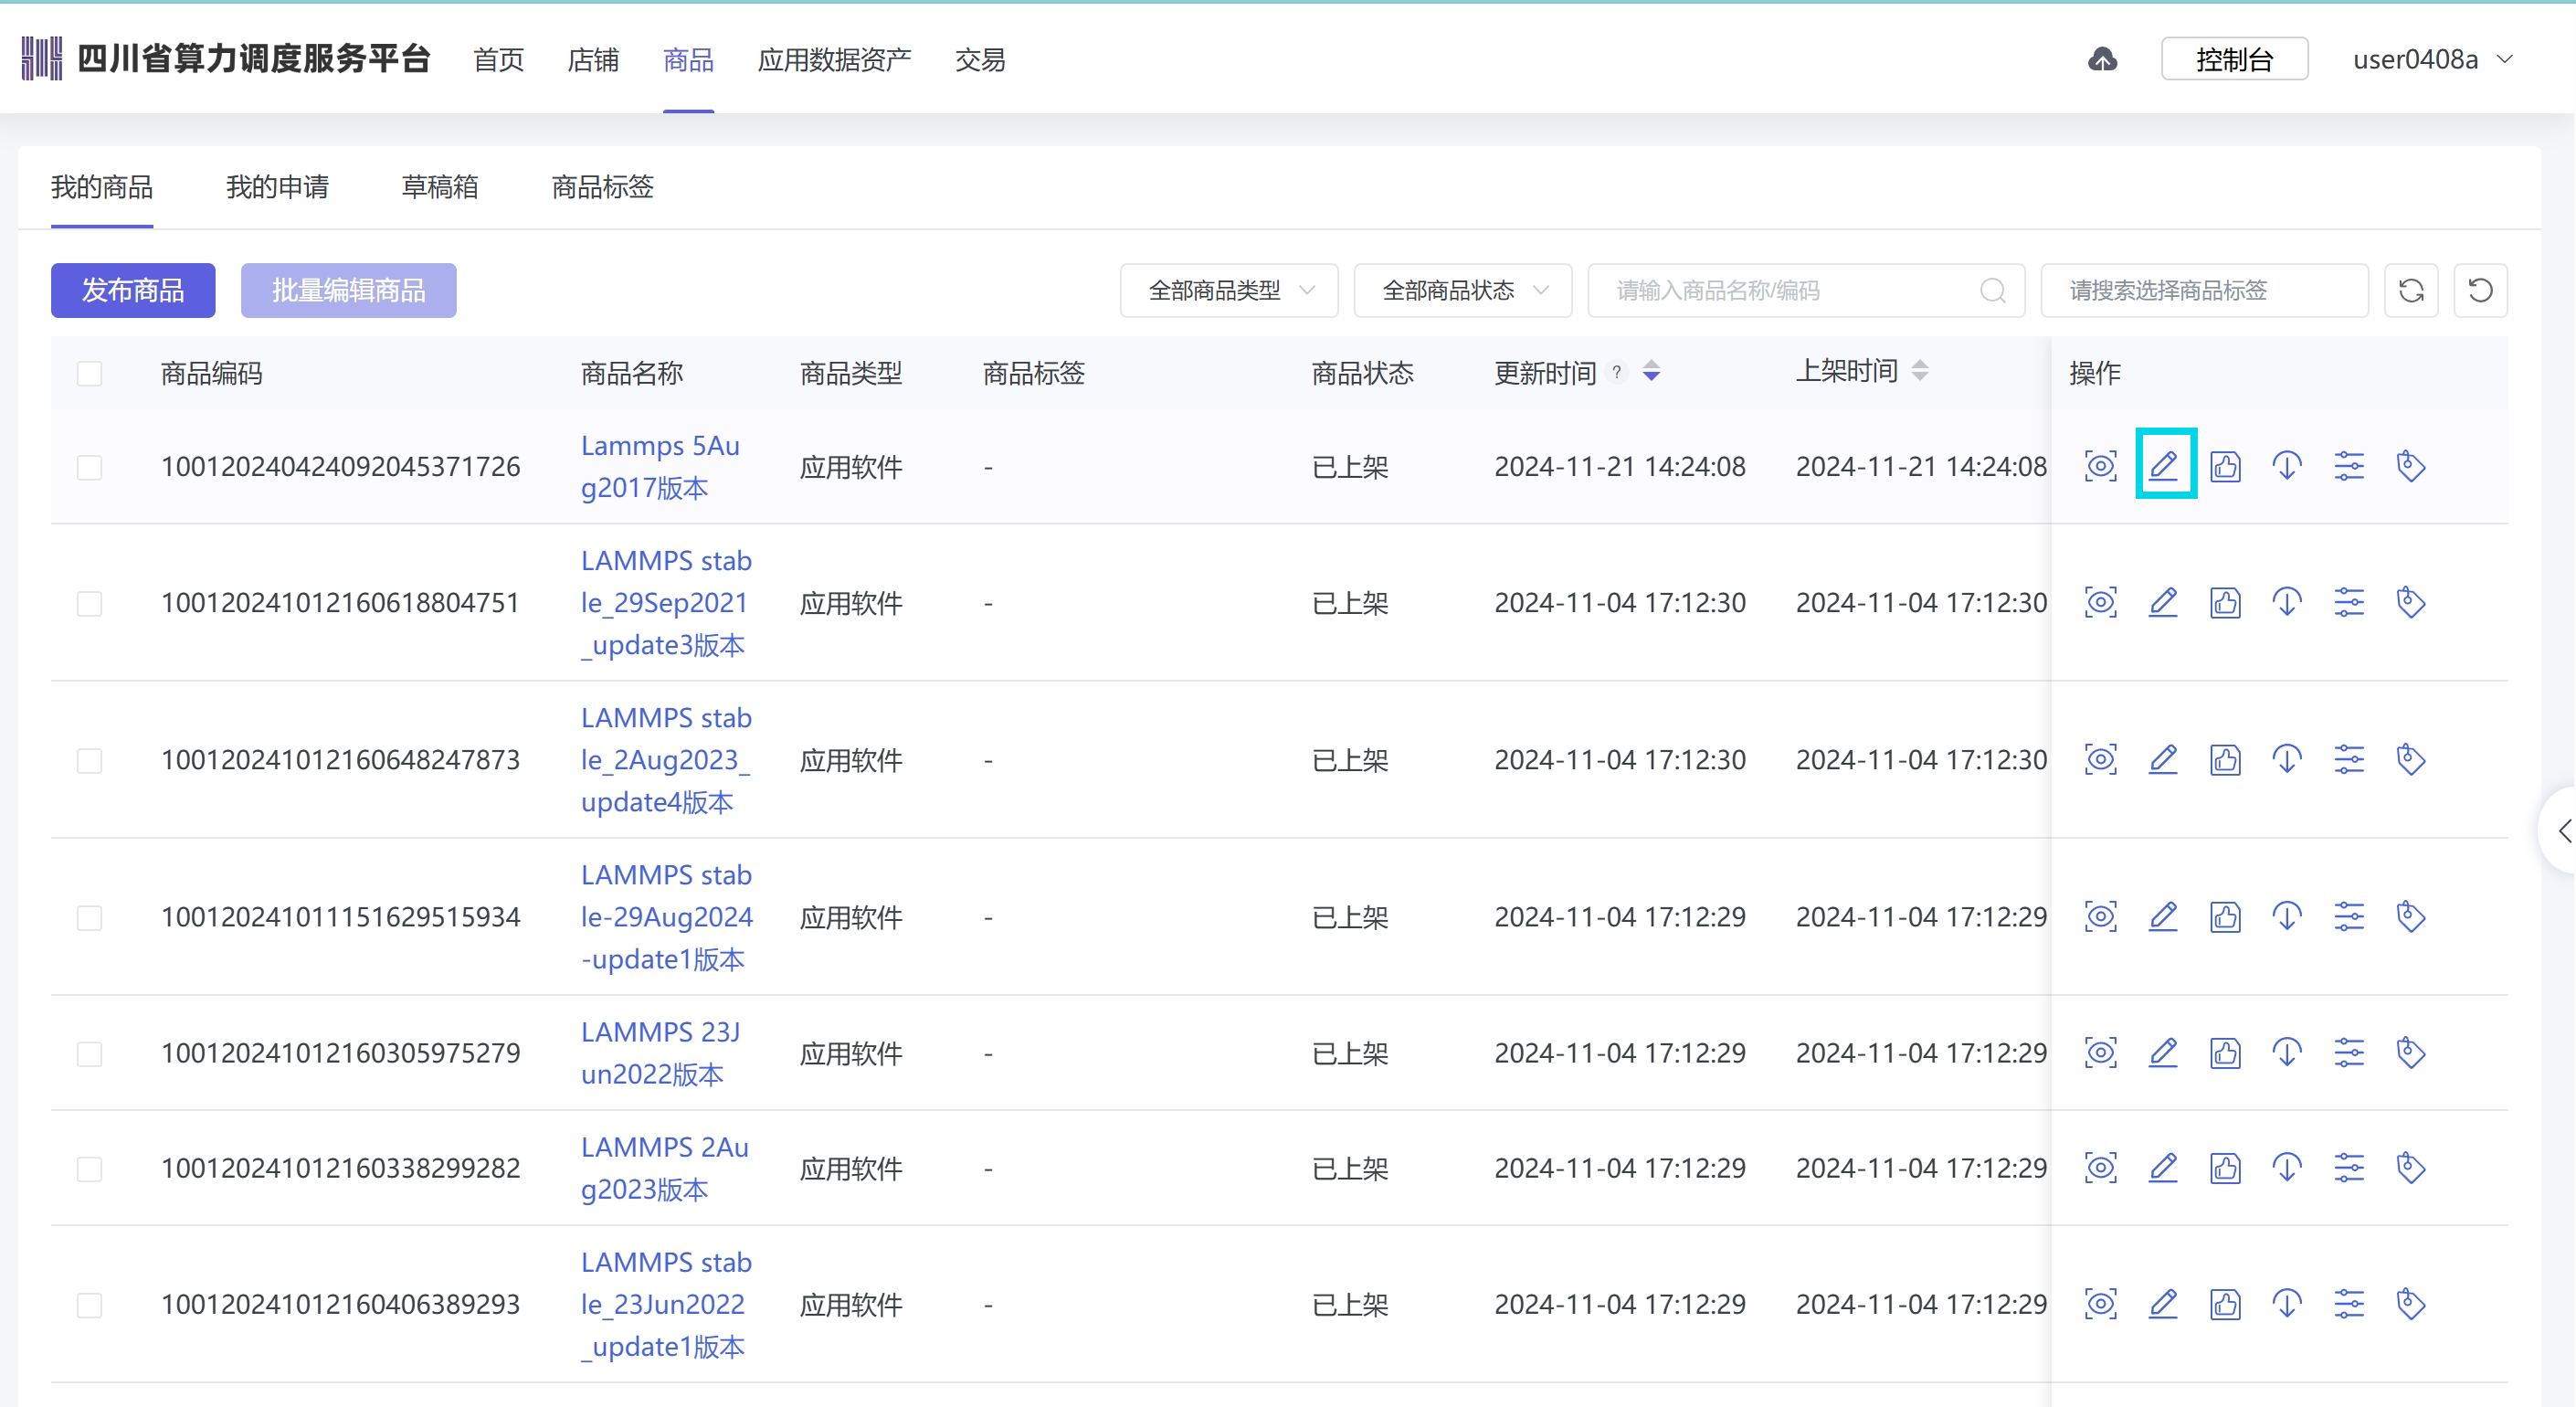Click the cloud upload icon in header

[2102, 59]
